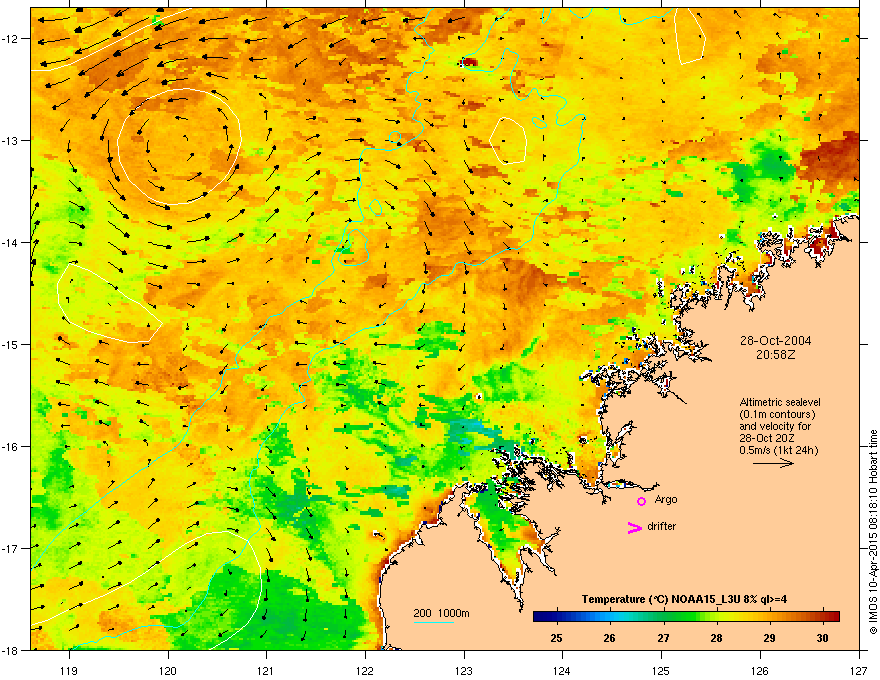Click the Temperature NOAA15_L3U colorbar title
The image size is (880, 680).
684,599
